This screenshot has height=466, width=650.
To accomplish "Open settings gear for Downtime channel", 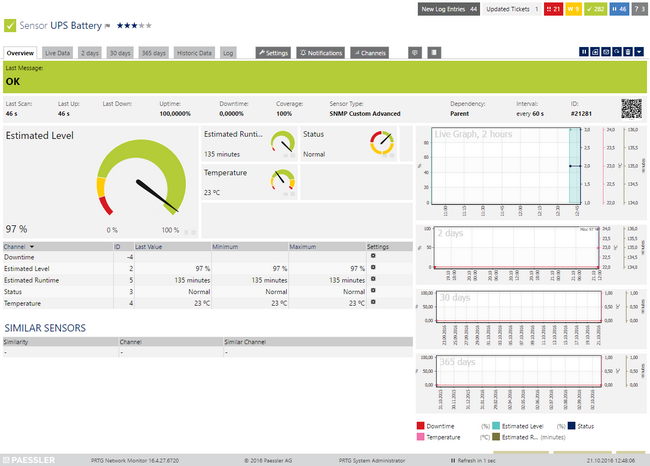I will 373,256.
